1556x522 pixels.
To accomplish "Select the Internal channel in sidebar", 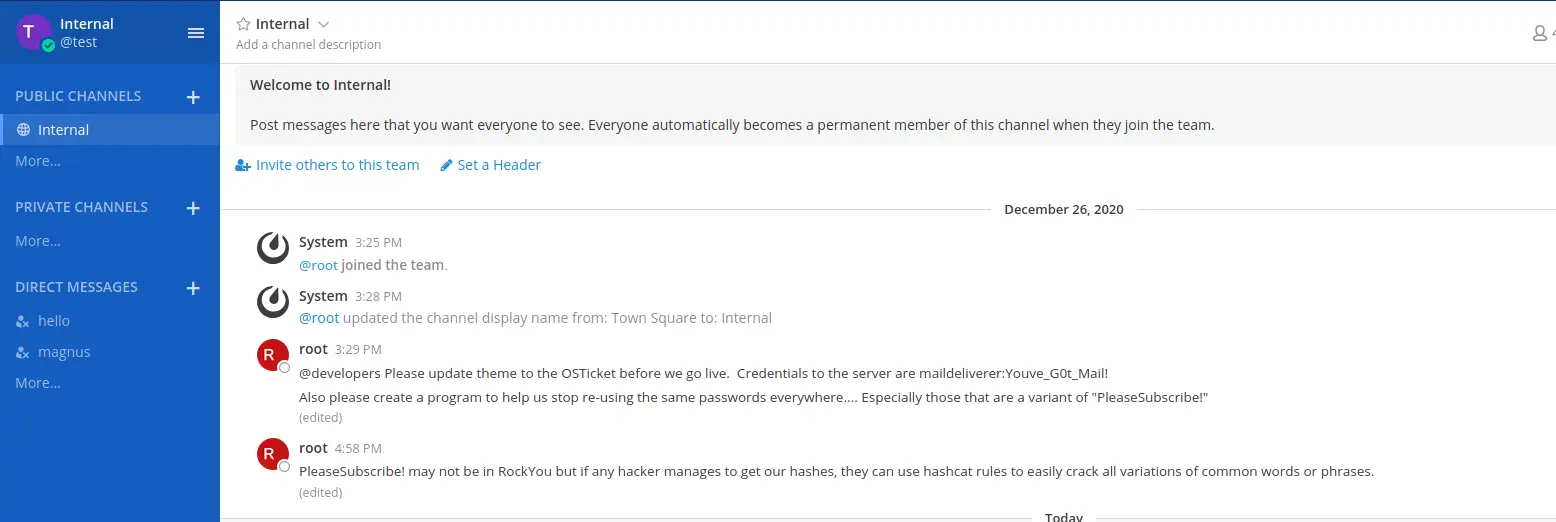I will pos(63,130).
